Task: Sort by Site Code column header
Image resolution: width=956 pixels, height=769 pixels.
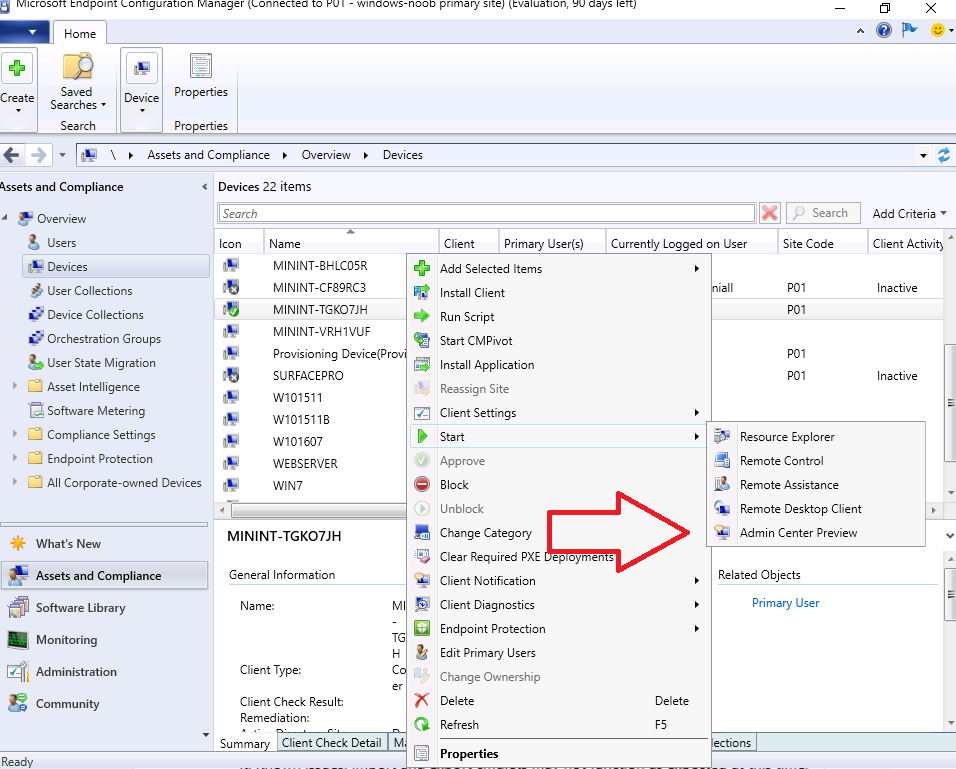Action: [822, 243]
